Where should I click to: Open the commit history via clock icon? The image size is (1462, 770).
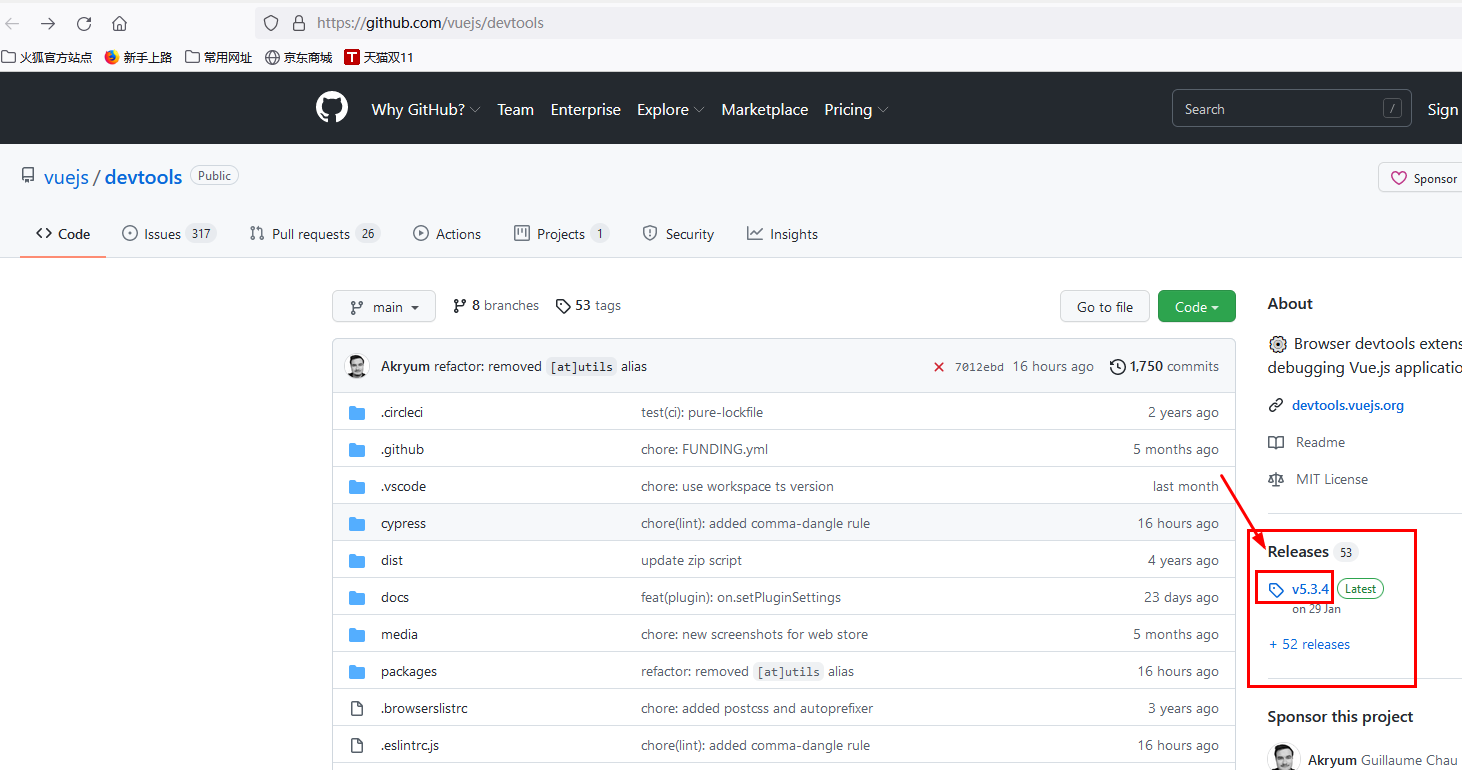pos(1117,366)
